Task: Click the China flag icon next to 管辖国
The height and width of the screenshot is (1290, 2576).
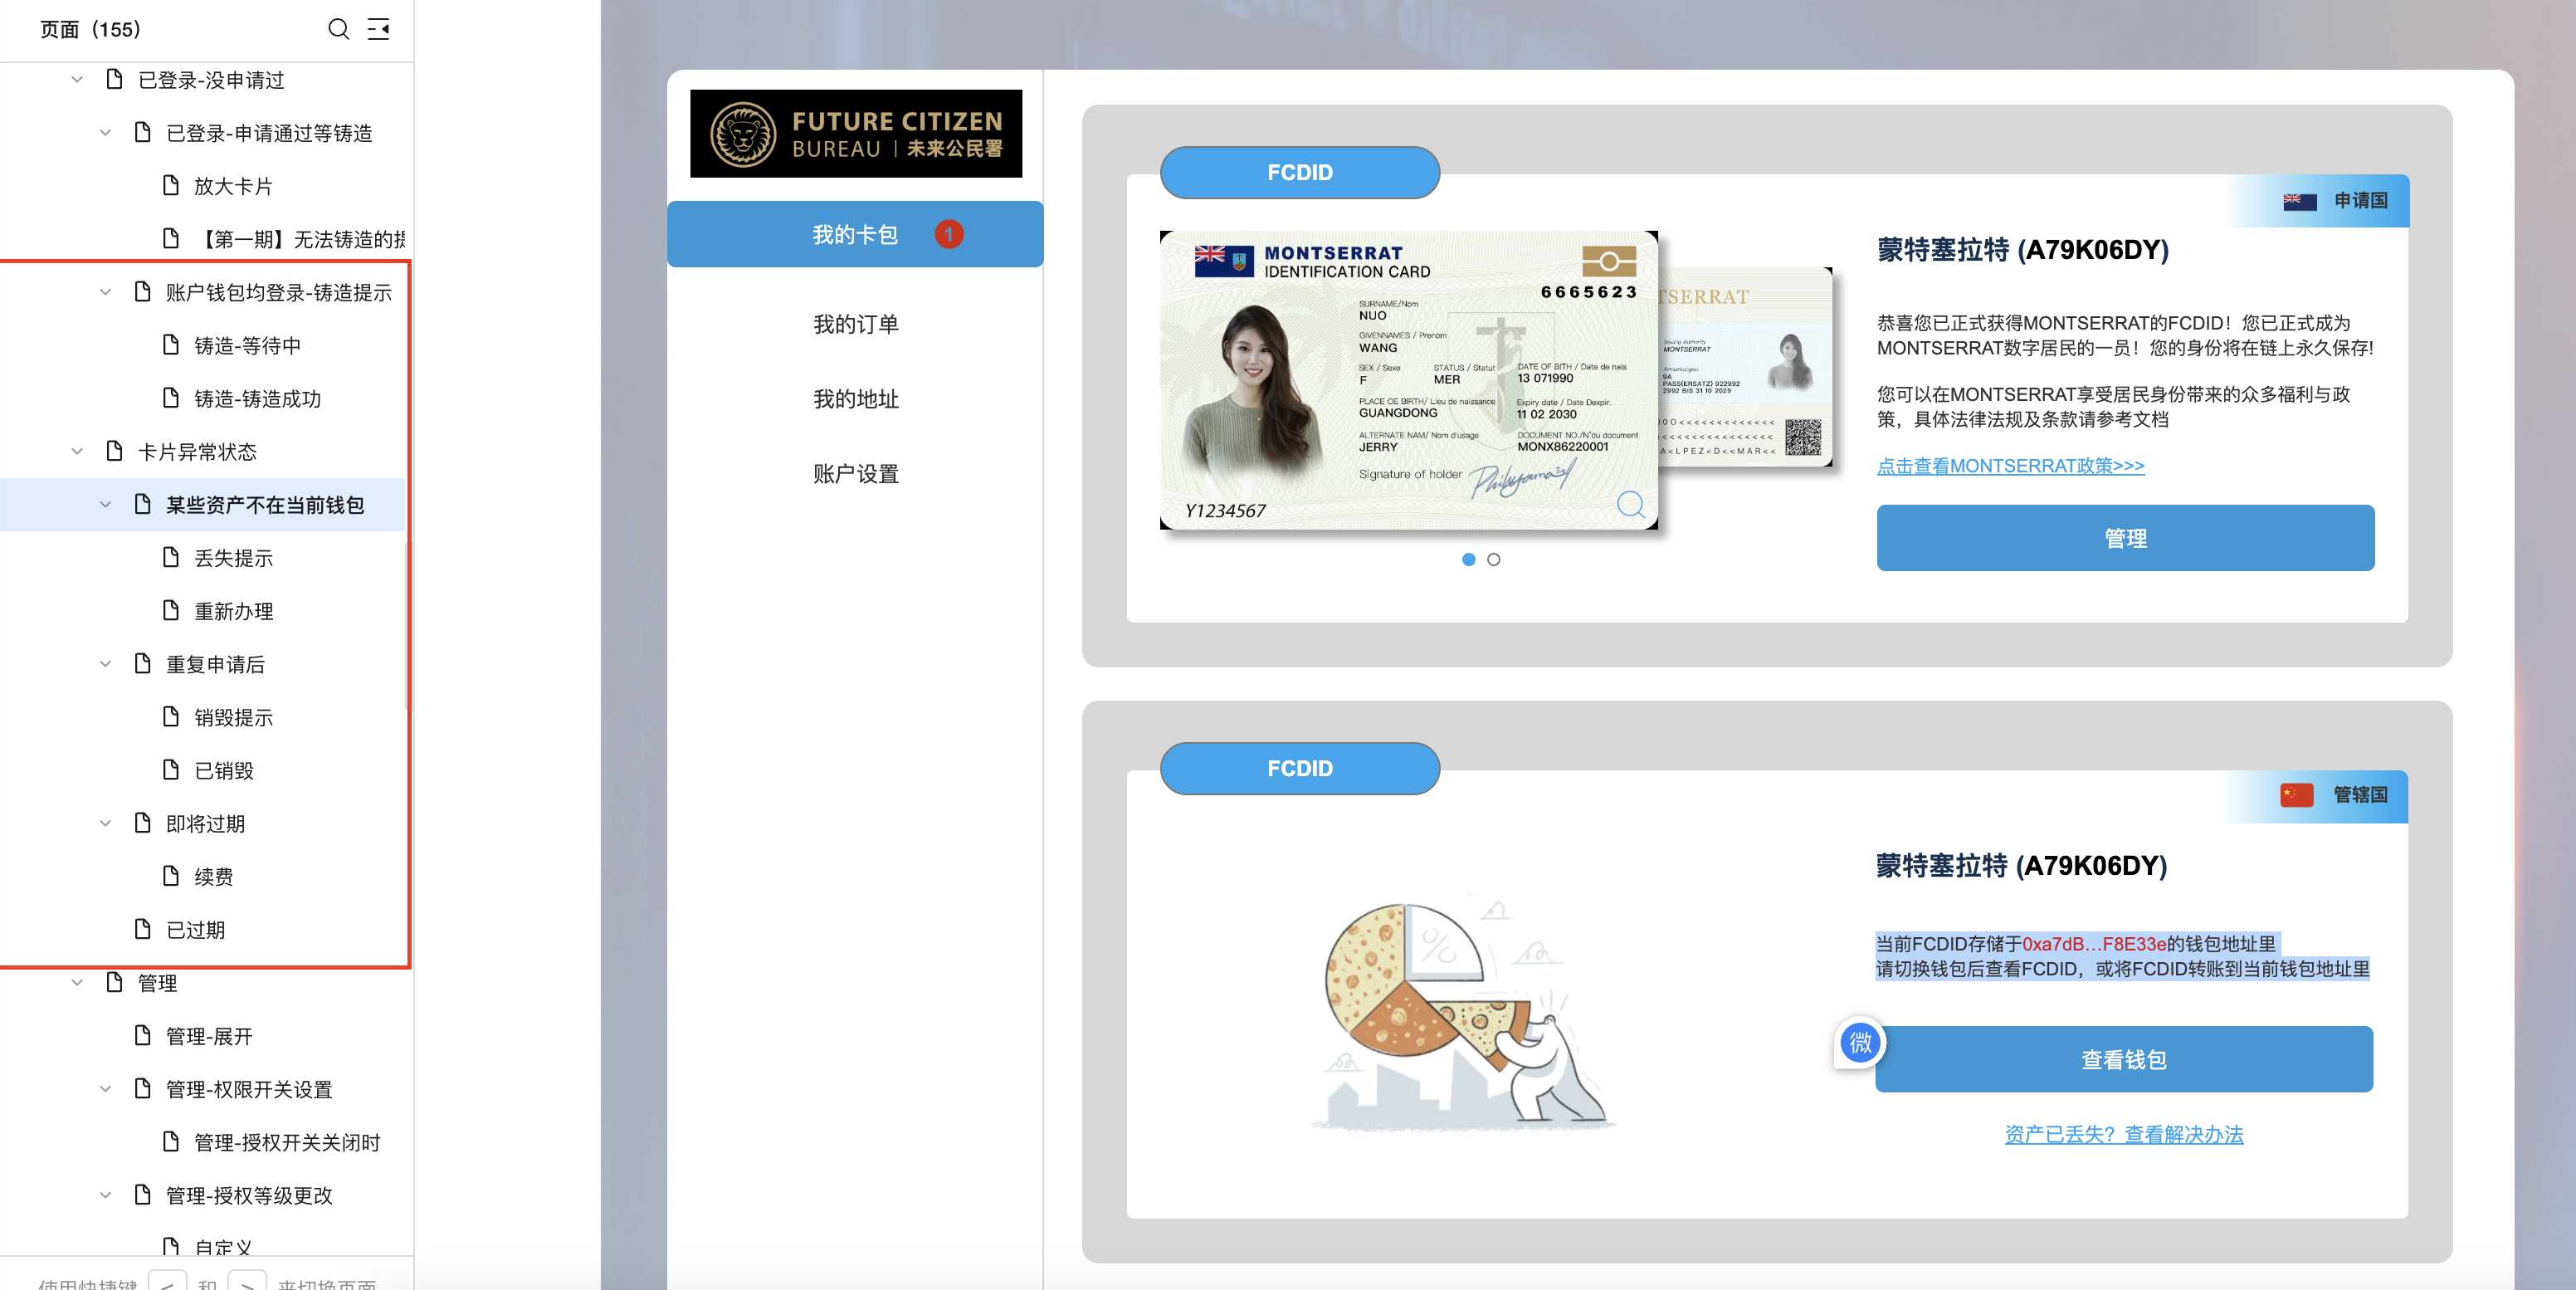Action: (2296, 795)
